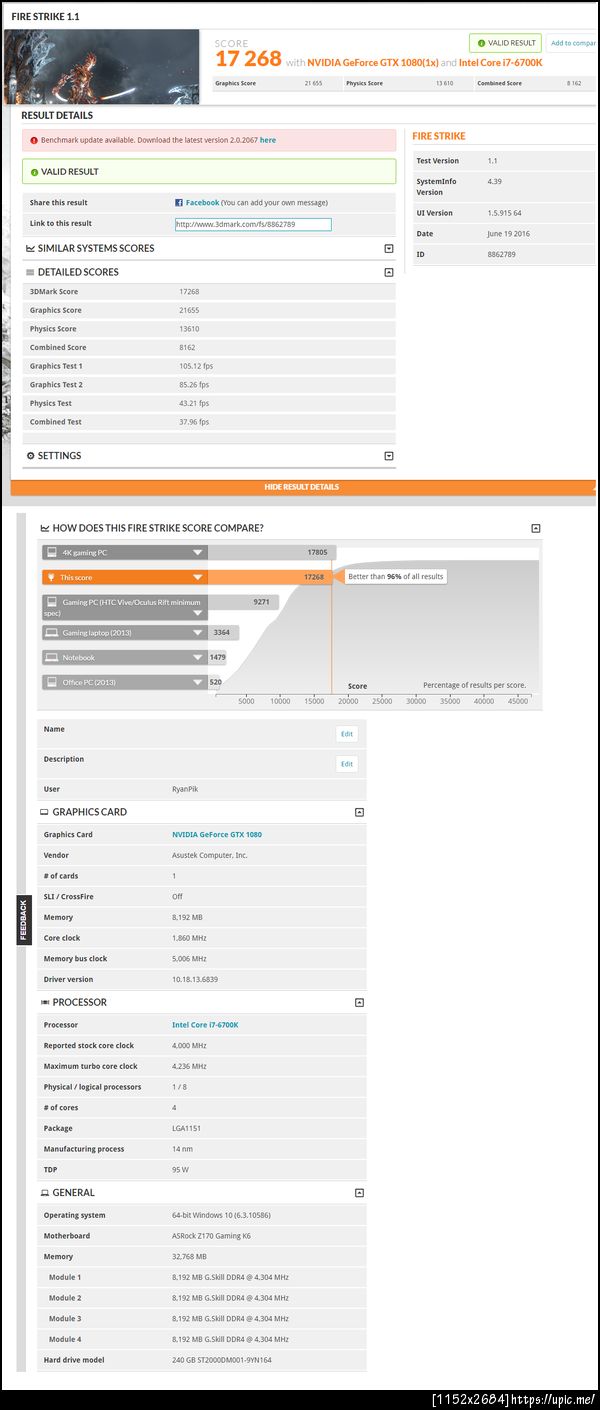Click the Processor section chip icon
Image resolution: width=600 pixels, height=1410 pixels.
click(45, 1002)
